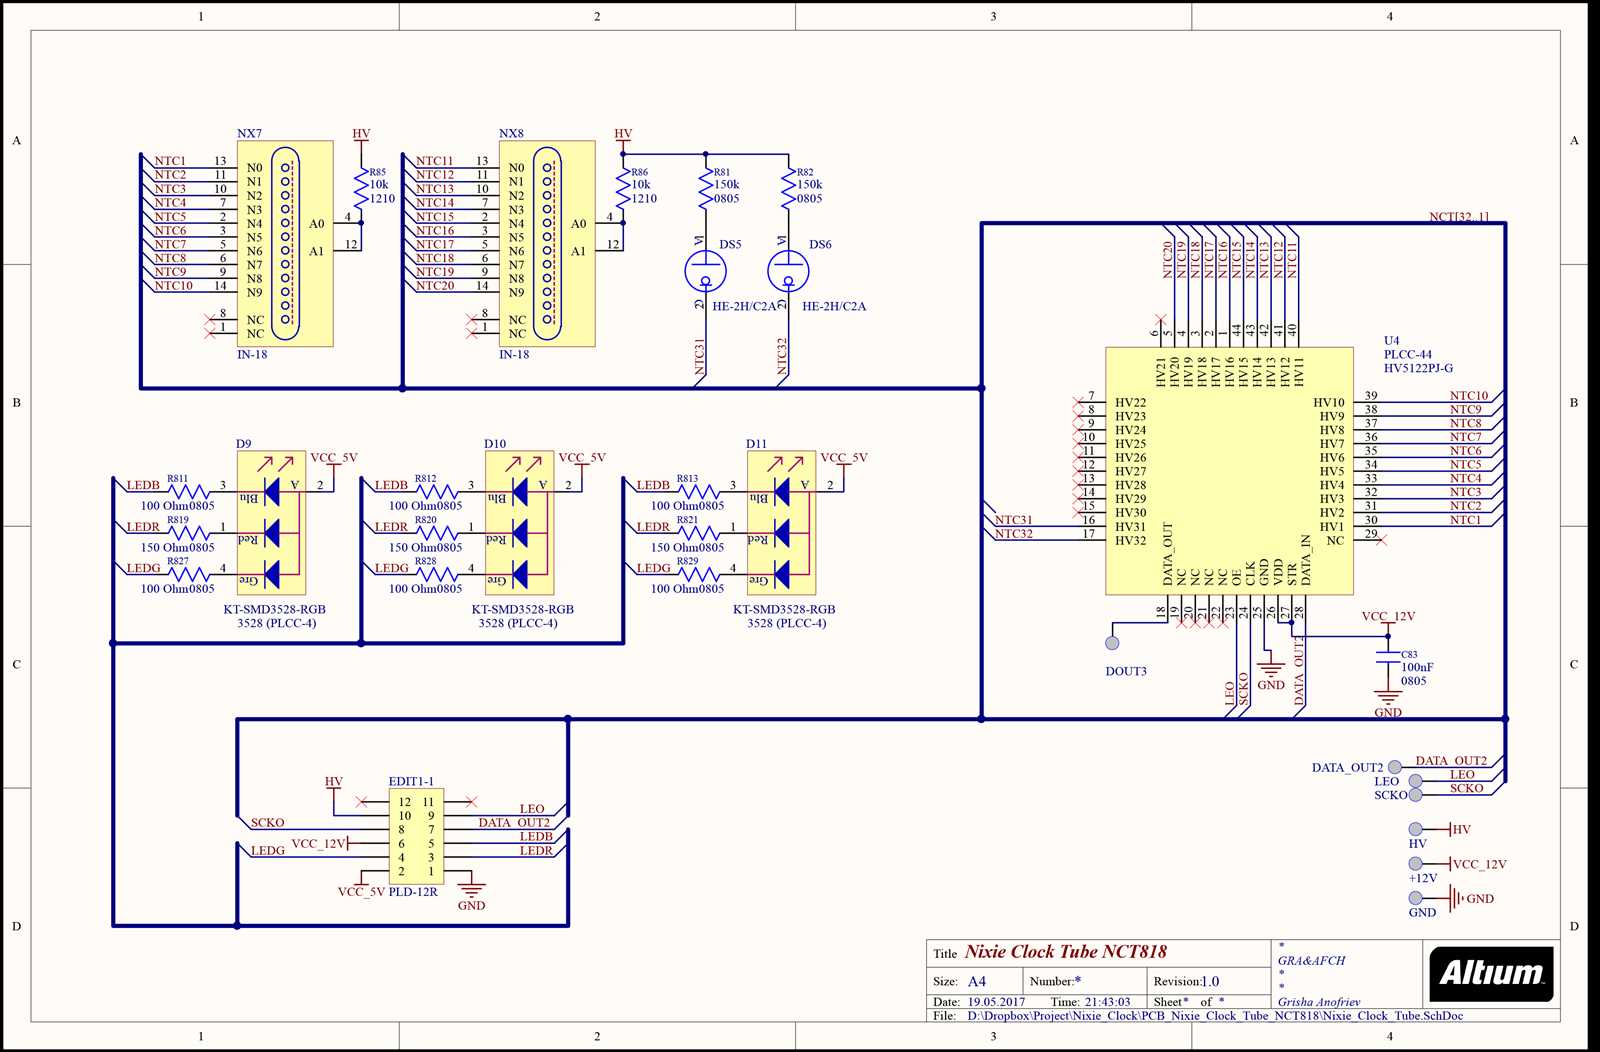
Task: Click the file path in the title block
Action: tap(1210, 1017)
